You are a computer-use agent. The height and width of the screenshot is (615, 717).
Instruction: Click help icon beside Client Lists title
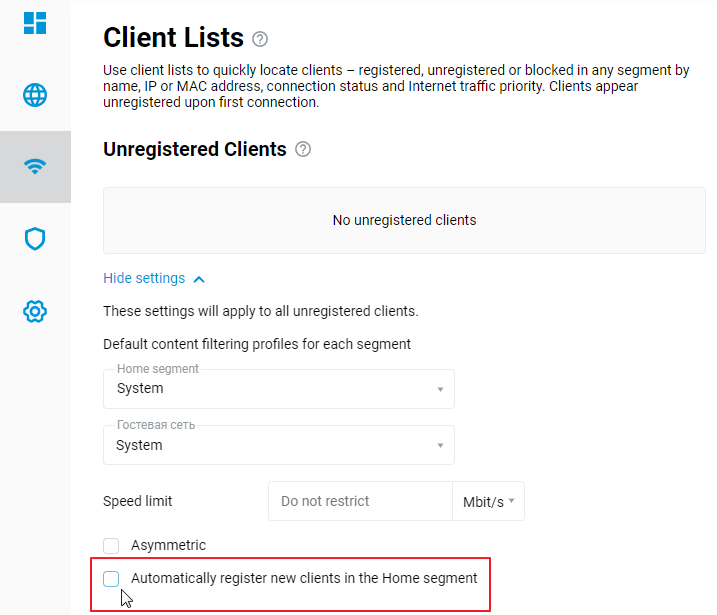point(260,39)
